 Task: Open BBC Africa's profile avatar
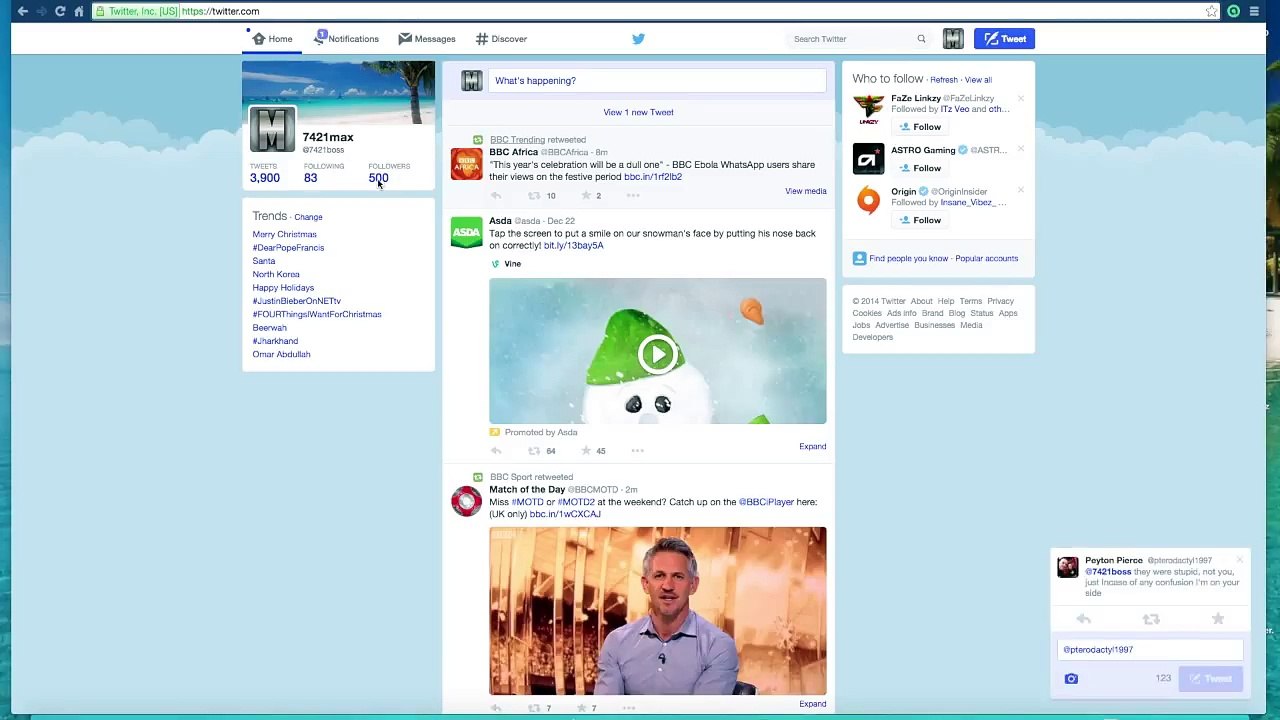pos(466,164)
